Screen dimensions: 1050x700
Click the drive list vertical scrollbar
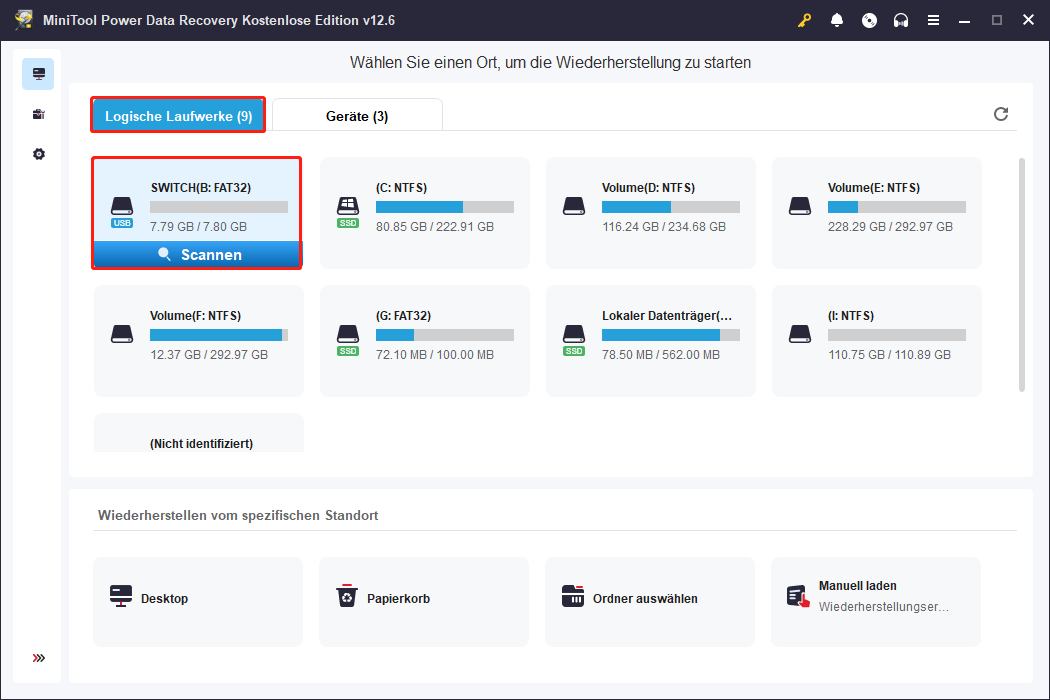click(1021, 275)
